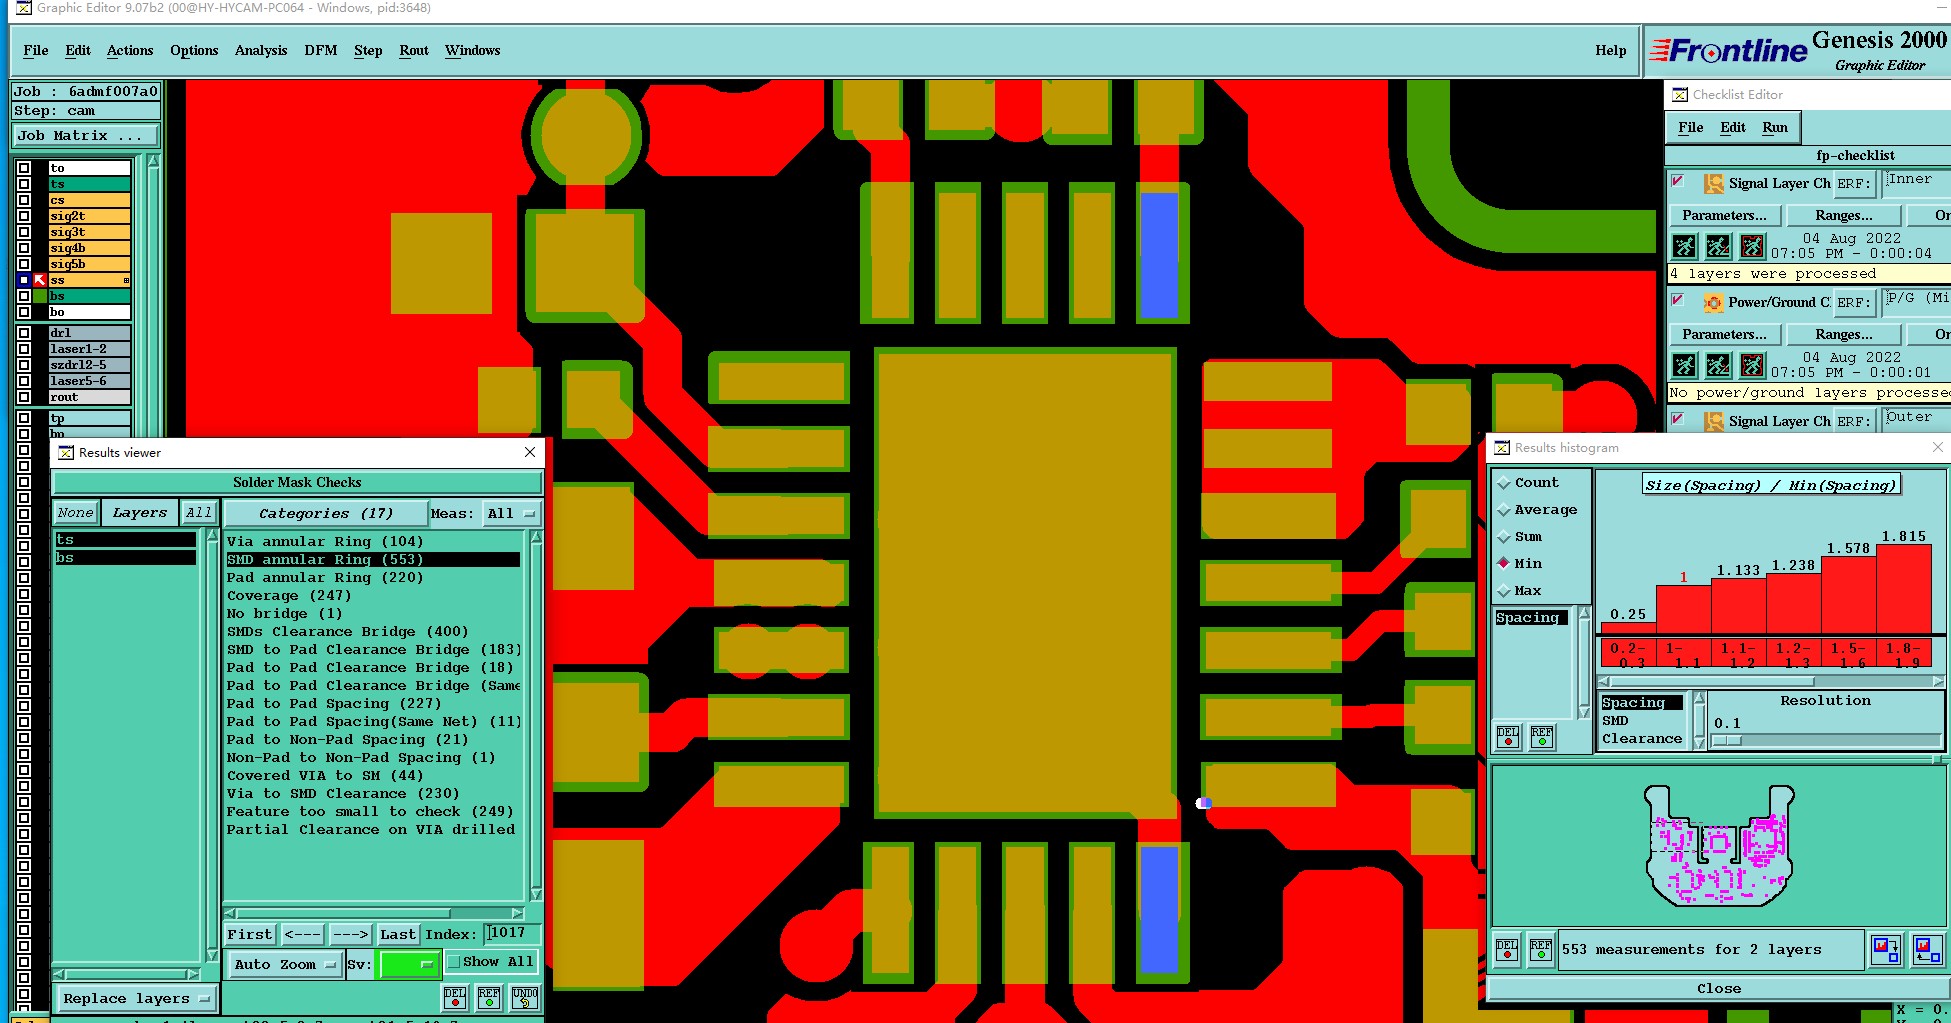Click DEL icon beside 553 measurements text
1951x1023 pixels.
(x=1507, y=949)
